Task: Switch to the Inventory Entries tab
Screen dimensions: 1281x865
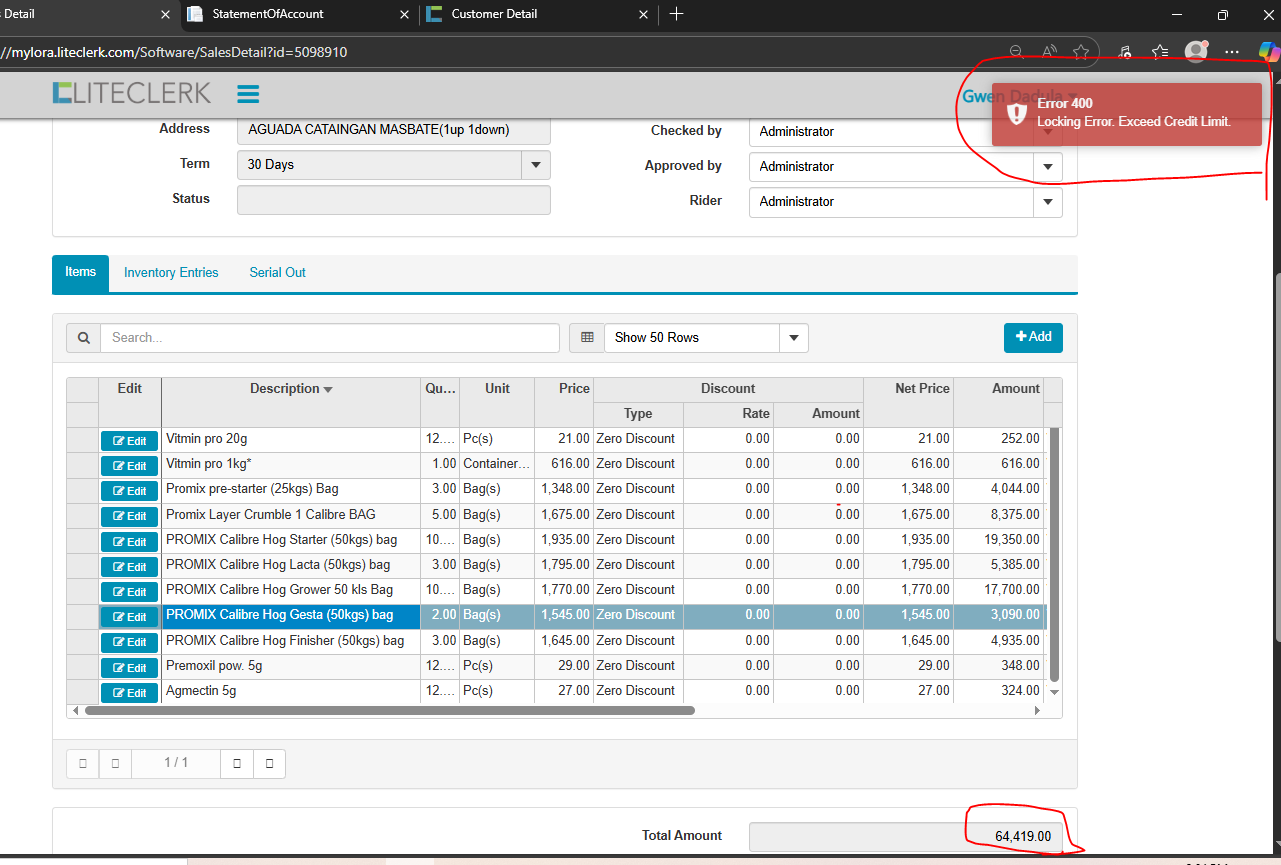Action: coord(171,273)
